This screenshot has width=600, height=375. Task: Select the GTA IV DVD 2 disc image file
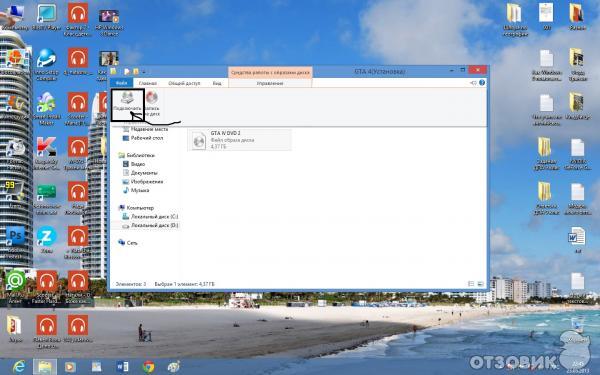[240, 140]
